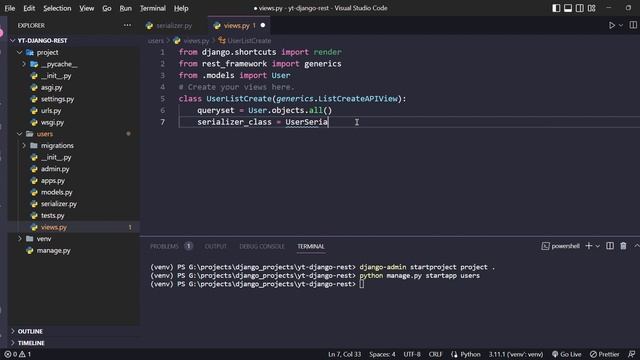Click Ln 7, Col 33 status
640x360 pixels.
344,354
